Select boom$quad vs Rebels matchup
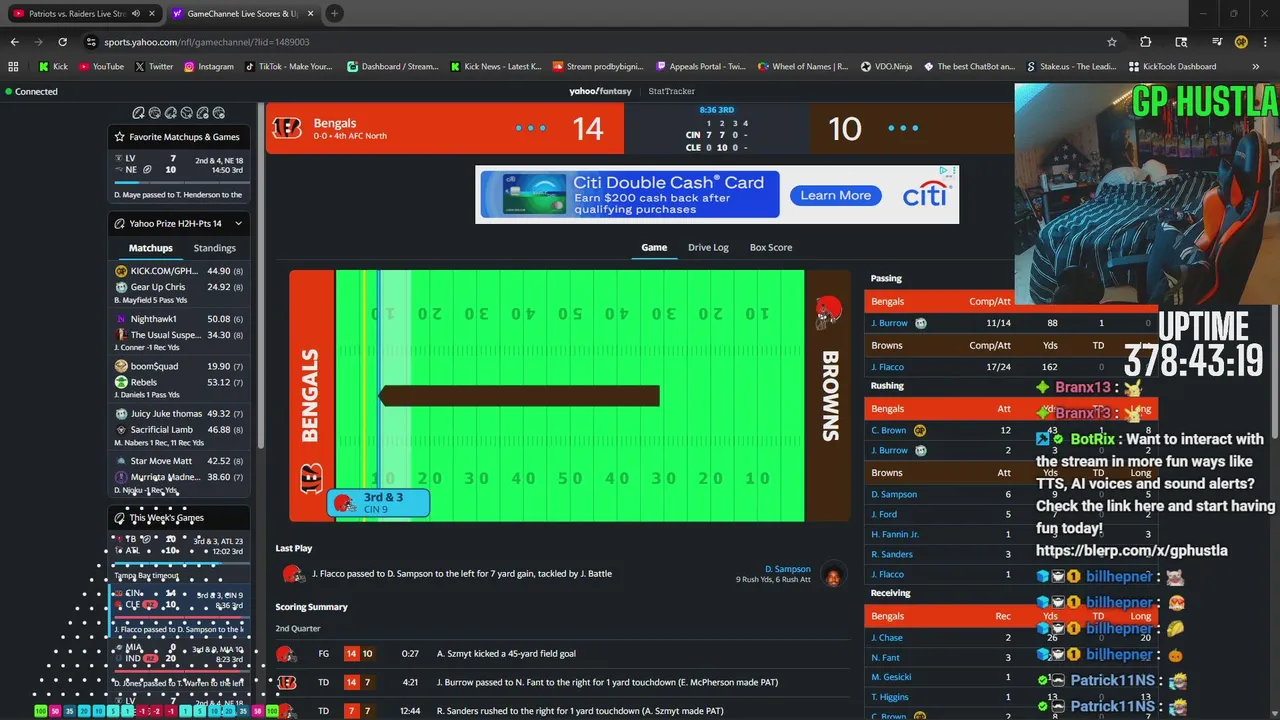Image resolution: width=1280 pixels, height=720 pixels. click(x=179, y=380)
